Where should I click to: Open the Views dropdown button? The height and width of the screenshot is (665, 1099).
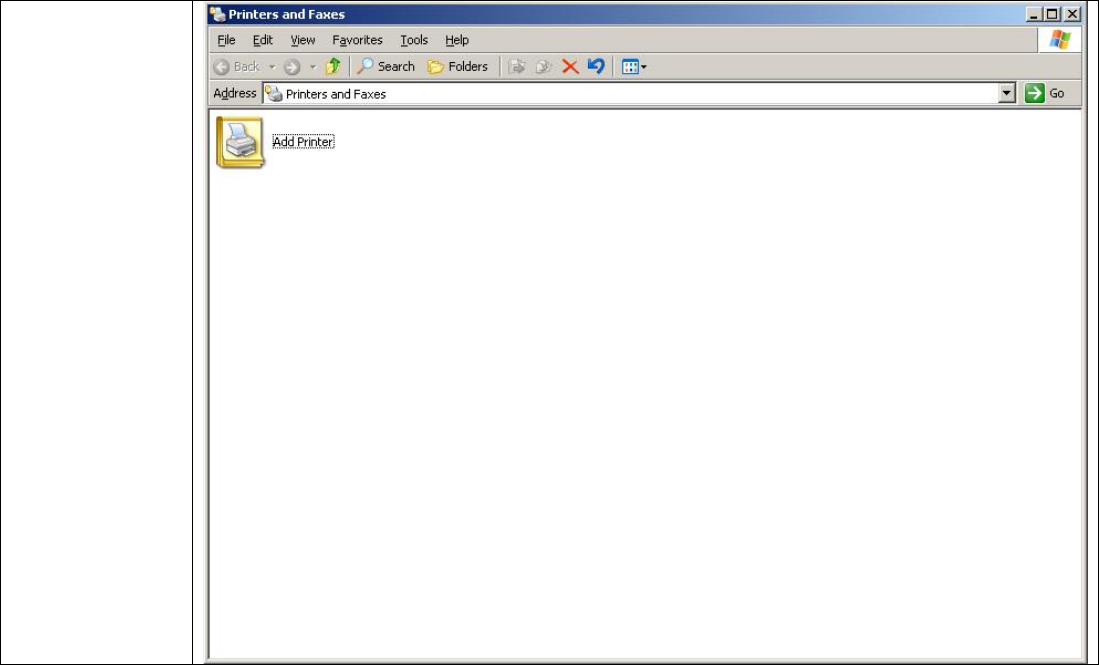click(x=634, y=67)
